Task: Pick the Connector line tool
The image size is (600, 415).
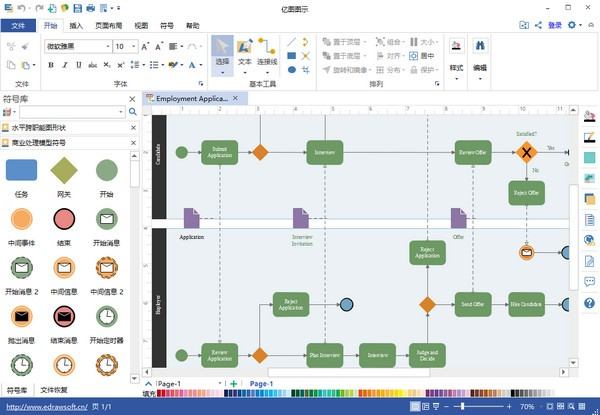Action: 267,52
